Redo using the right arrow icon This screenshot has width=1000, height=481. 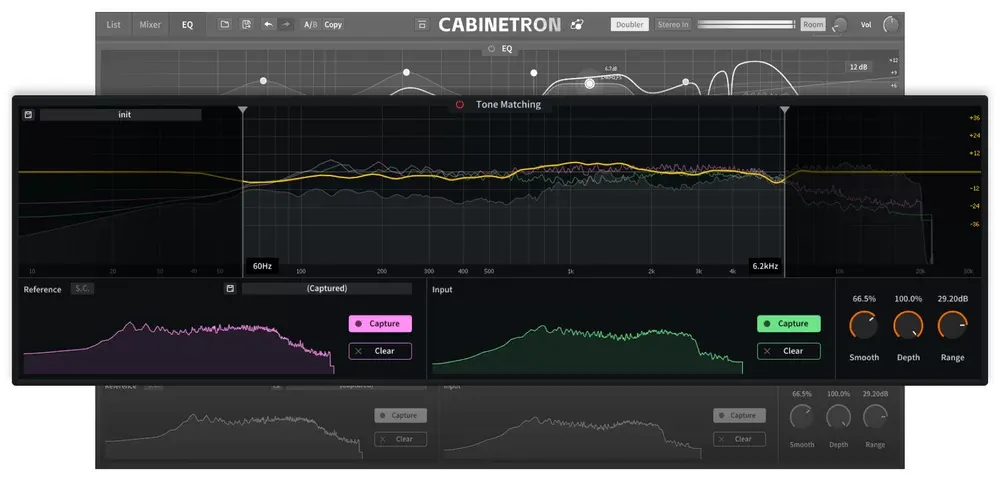(x=286, y=24)
